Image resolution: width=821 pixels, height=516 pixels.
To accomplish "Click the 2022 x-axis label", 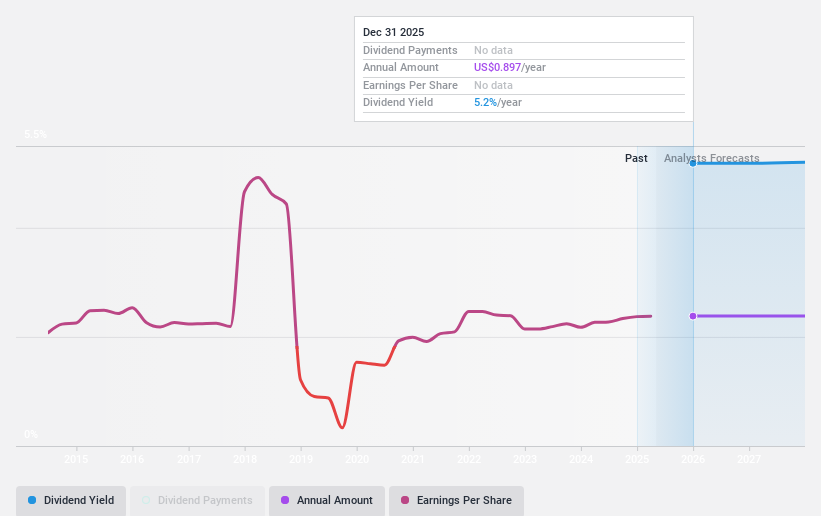I will click(x=469, y=459).
